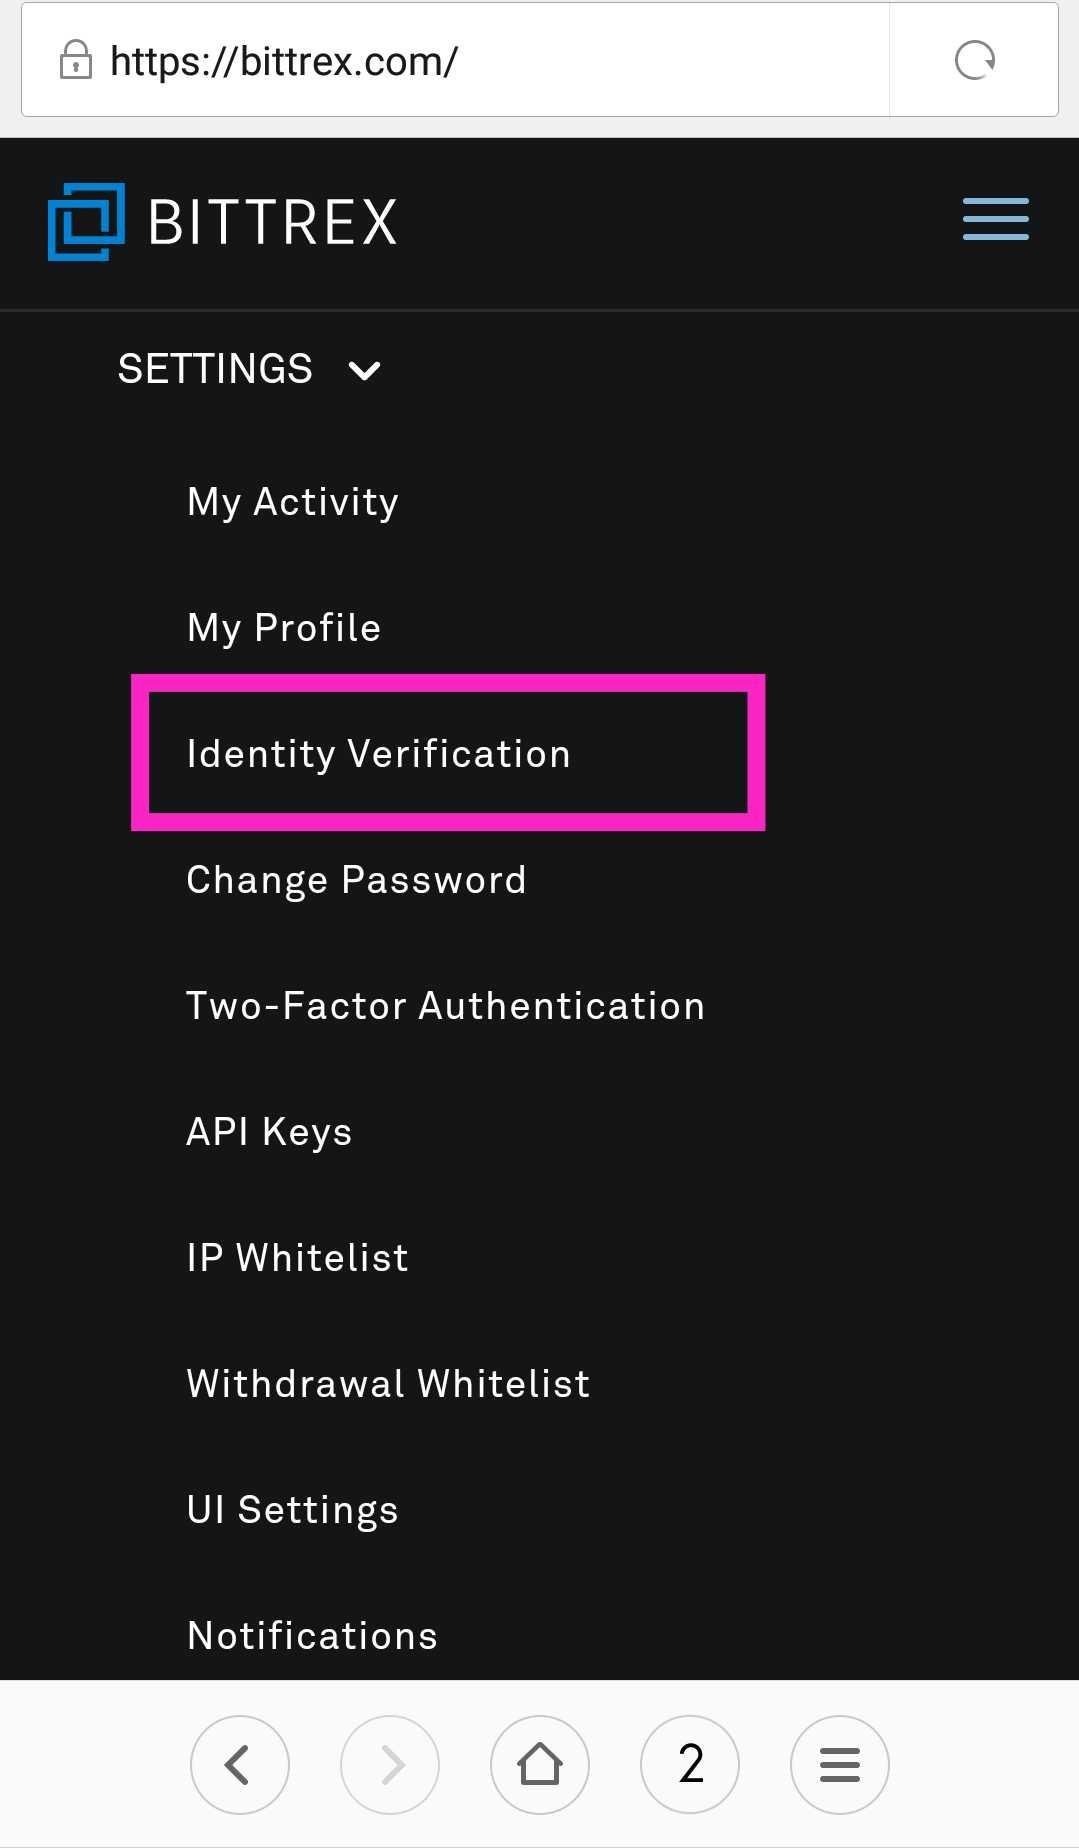The image size is (1079, 1848).
Task: Open the tab switcher showing 2
Action: pyautogui.click(x=690, y=1765)
